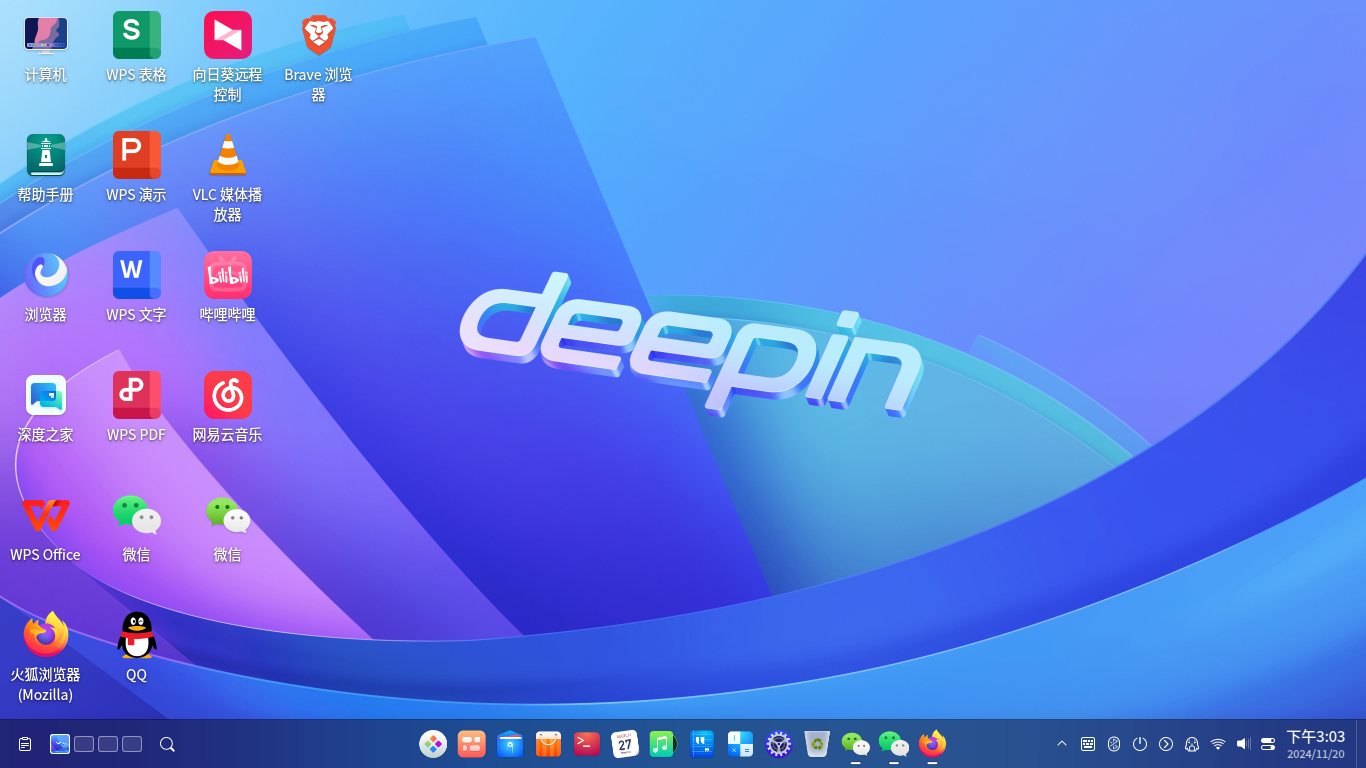Open the search magnifier in the taskbar
Image resolution: width=1366 pixels, height=768 pixels.
[x=167, y=744]
